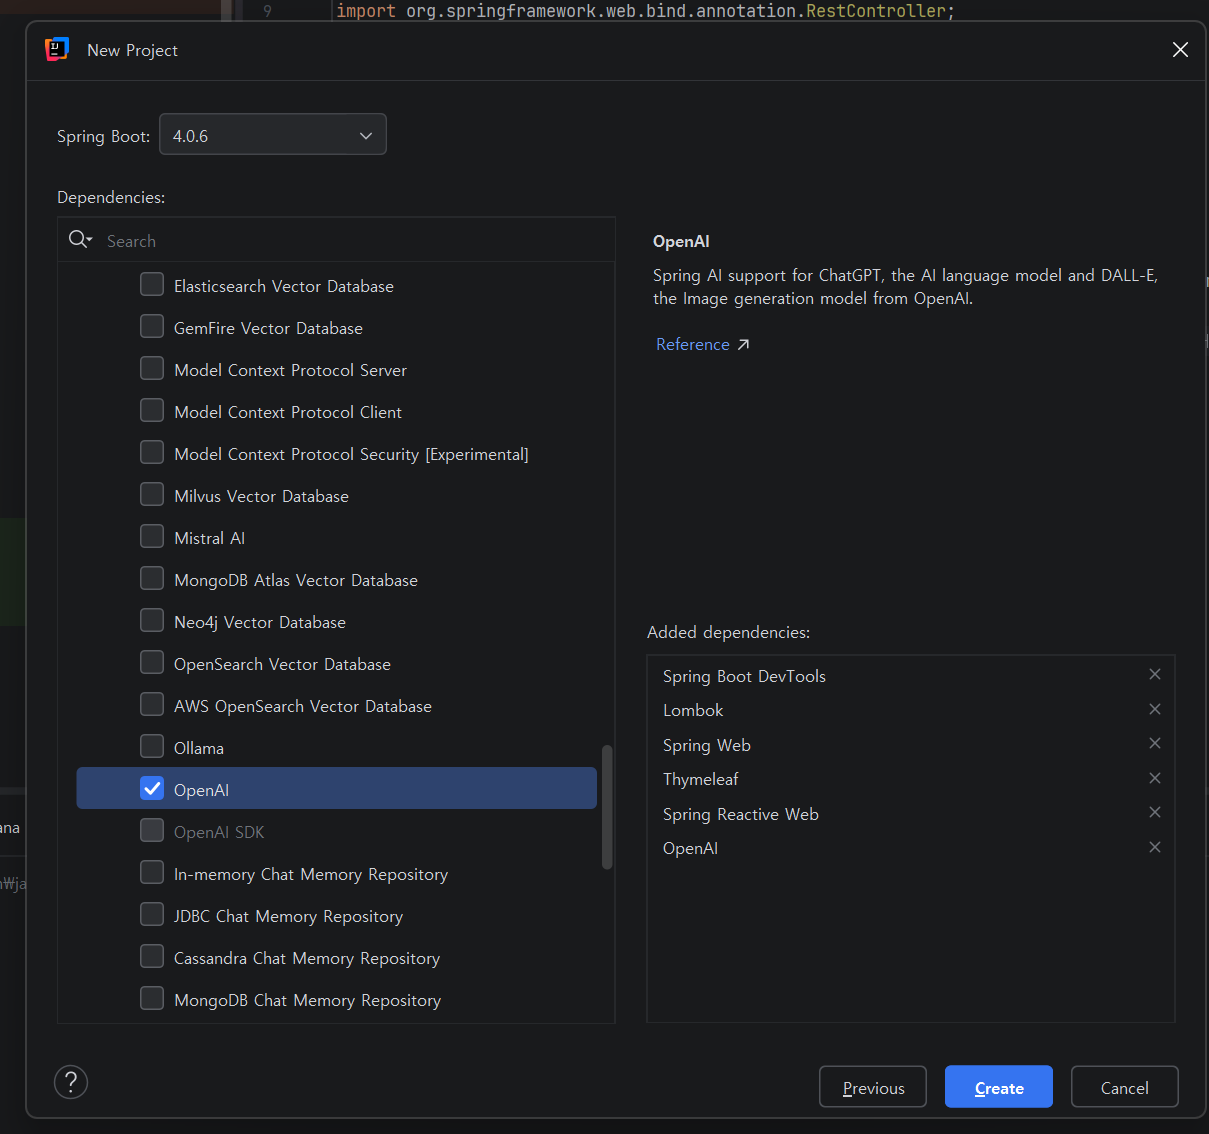Remove Lombok from added dependencies
1209x1134 pixels.
click(x=1155, y=709)
